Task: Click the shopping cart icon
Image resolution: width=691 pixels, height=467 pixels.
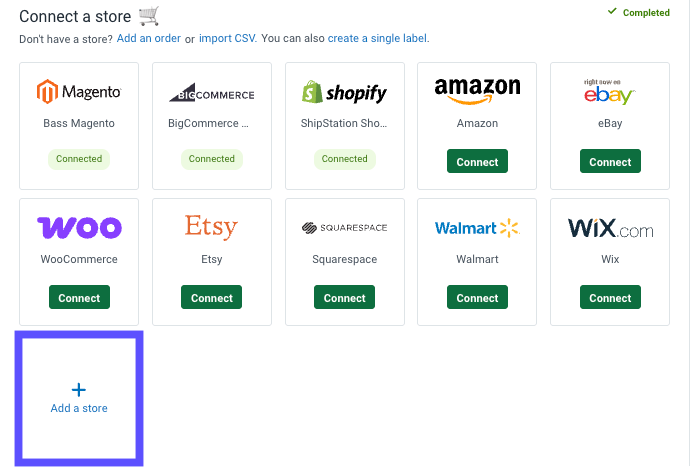Action: [149, 16]
